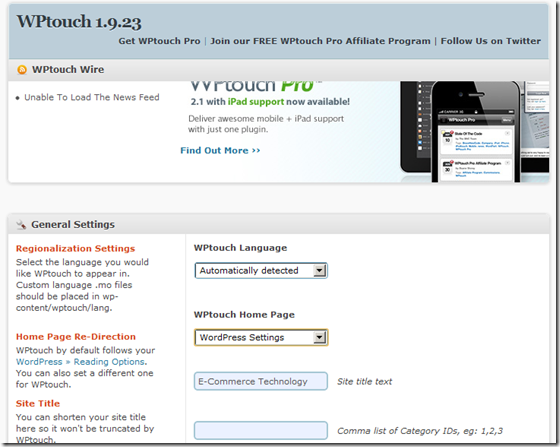Image resolution: width=560 pixels, height=447 pixels.
Task: Follow Us on Twitter link
Action: [491, 41]
